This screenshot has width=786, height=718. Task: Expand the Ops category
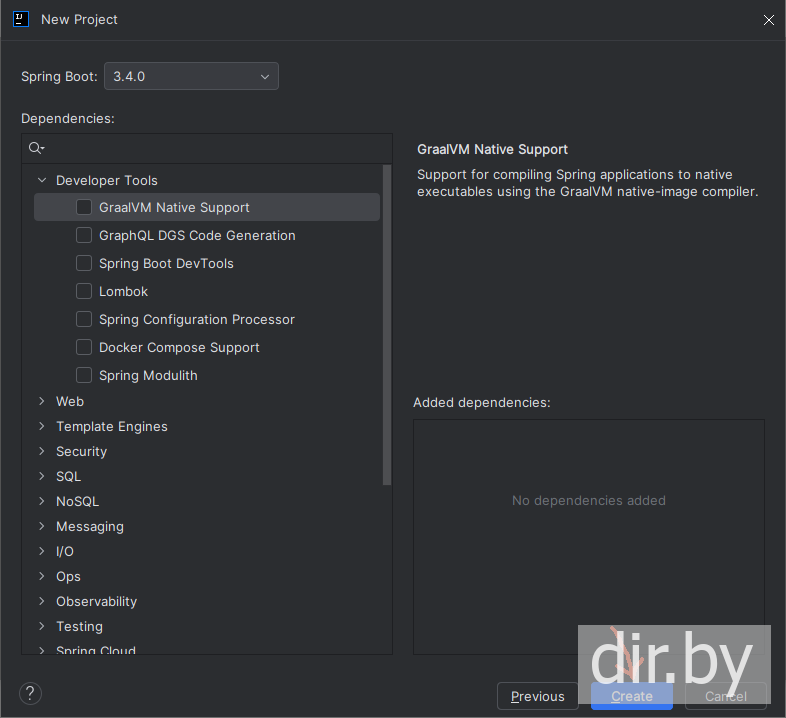coord(42,576)
